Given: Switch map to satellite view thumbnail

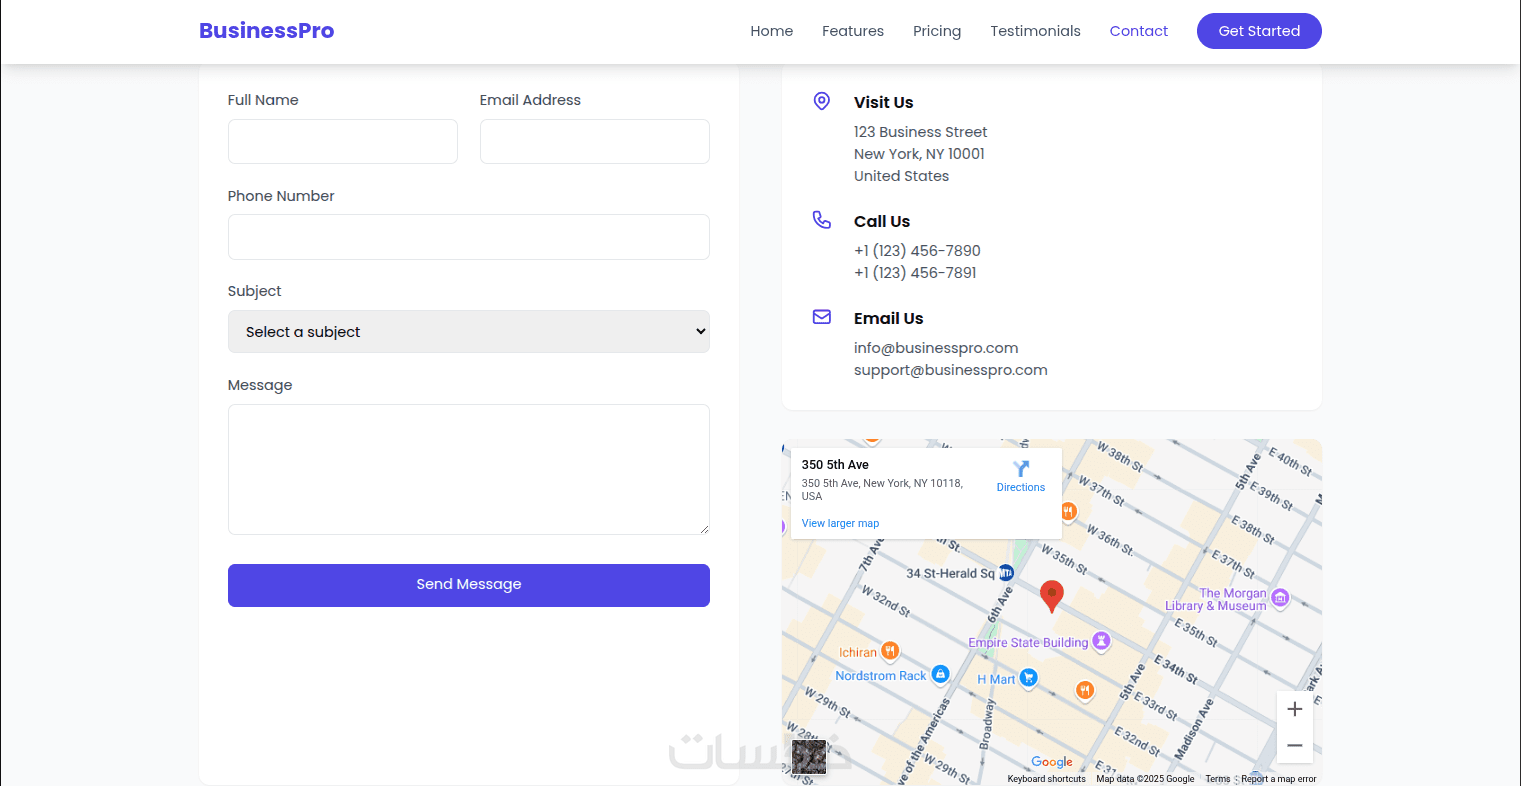Looking at the screenshot, I should tap(809, 757).
